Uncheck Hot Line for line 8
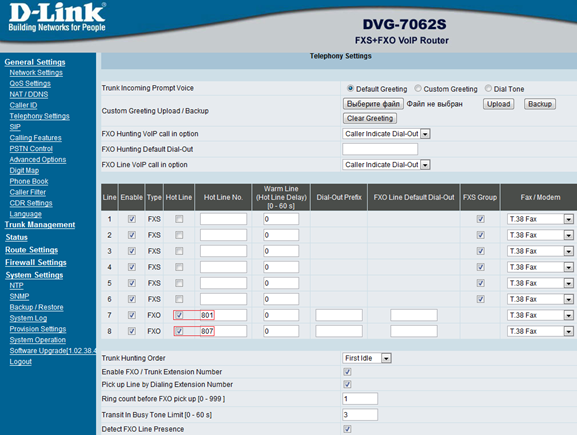Viewport: 577px width, 435px height. [179, 331]
